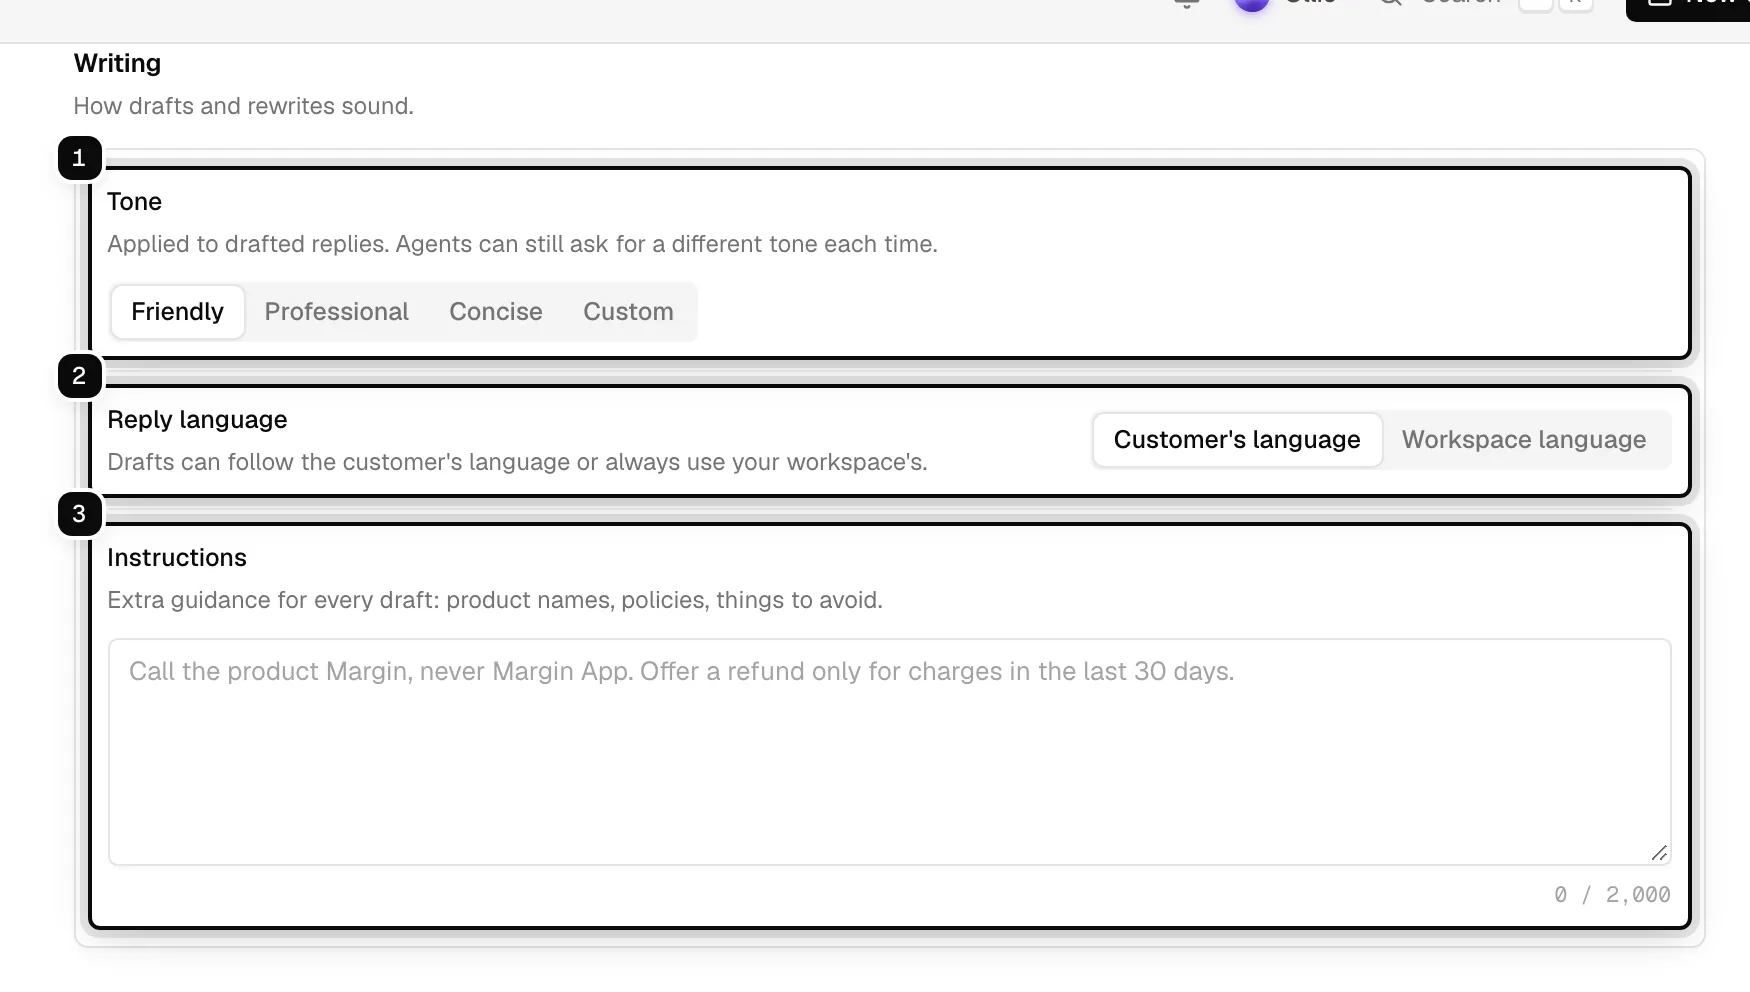Set reply language to Customer's language
This screenshot has height=992, width=1750.
(x=1237, y=440)
